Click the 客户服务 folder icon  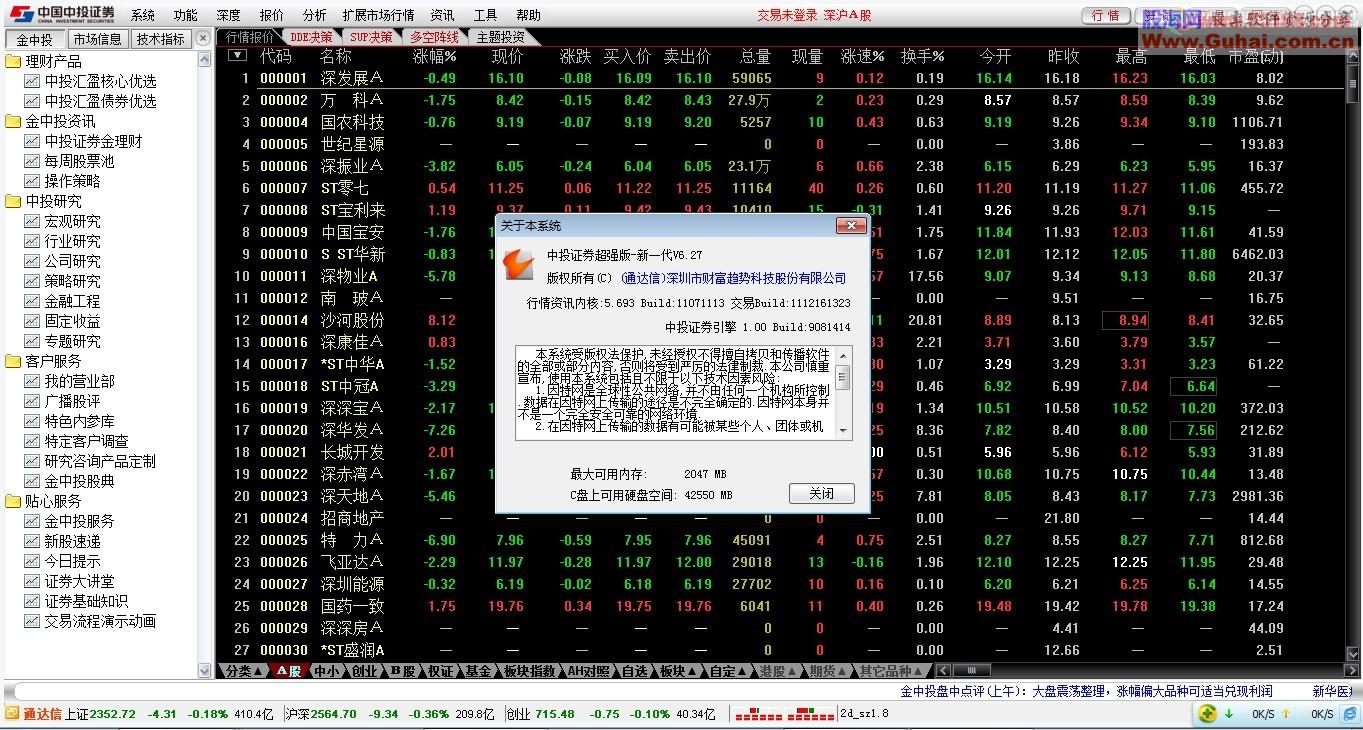13,362
